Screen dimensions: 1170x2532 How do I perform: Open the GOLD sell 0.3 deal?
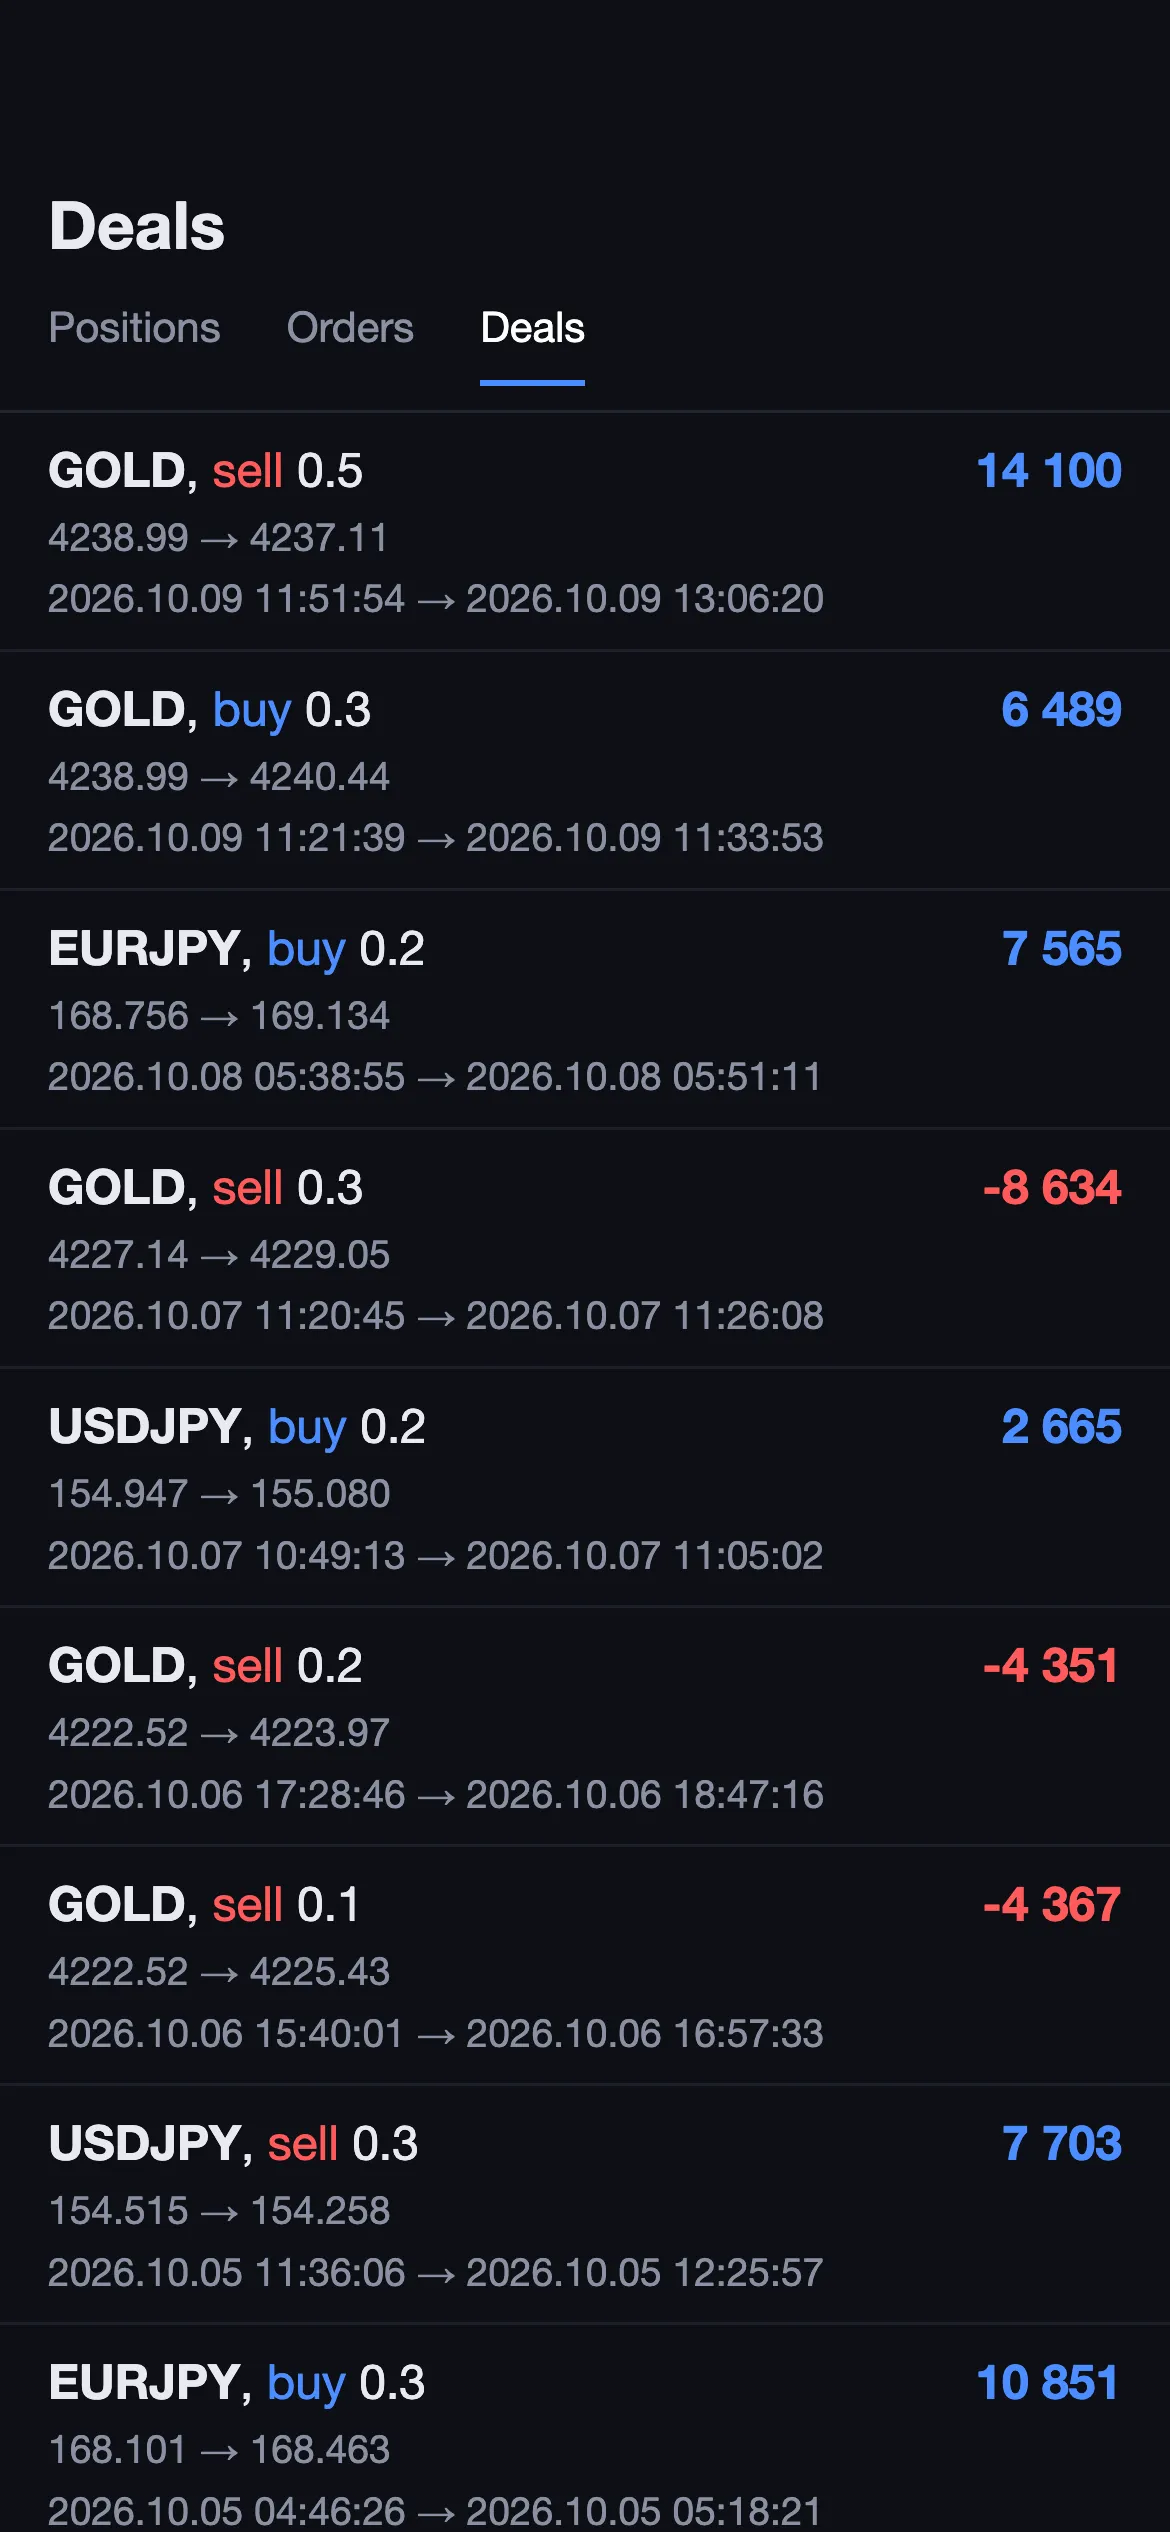pos(585,1249)
